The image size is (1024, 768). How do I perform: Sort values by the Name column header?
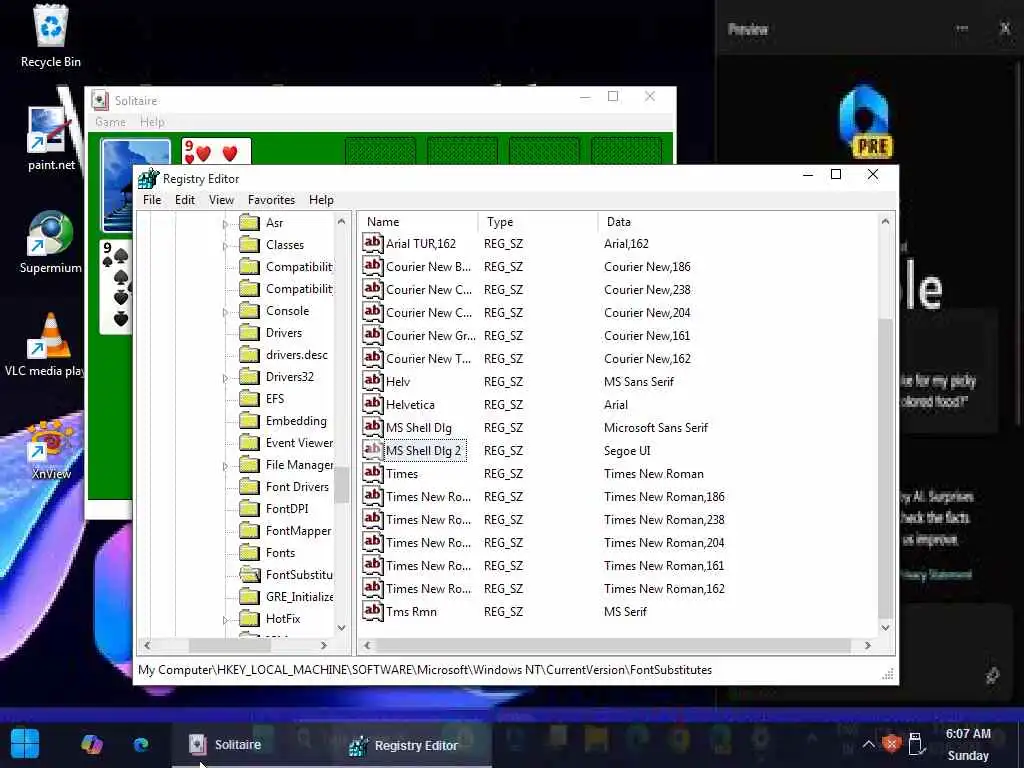(418, 222)
